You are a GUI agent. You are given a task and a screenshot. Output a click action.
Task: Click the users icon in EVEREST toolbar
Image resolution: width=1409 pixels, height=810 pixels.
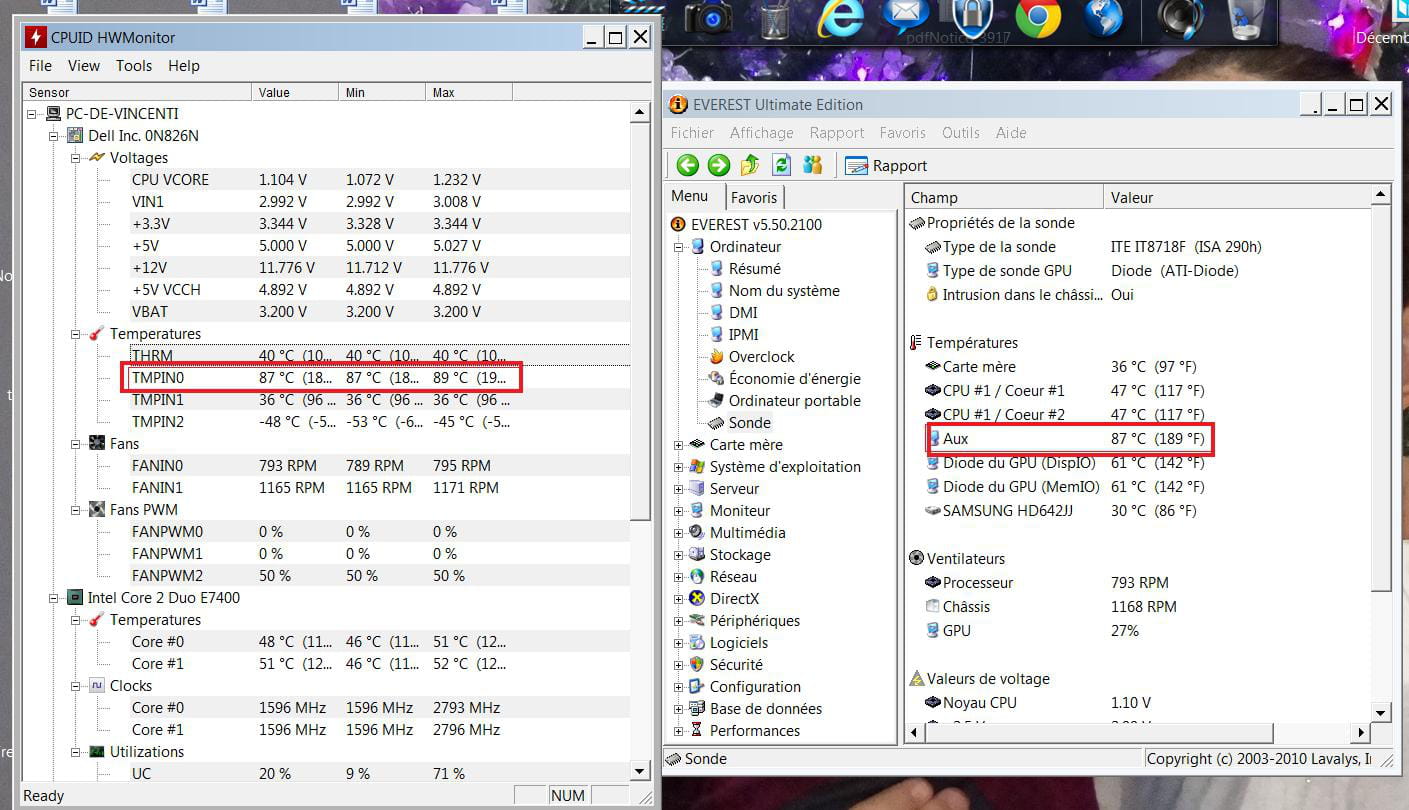click(x=813, y=165)
